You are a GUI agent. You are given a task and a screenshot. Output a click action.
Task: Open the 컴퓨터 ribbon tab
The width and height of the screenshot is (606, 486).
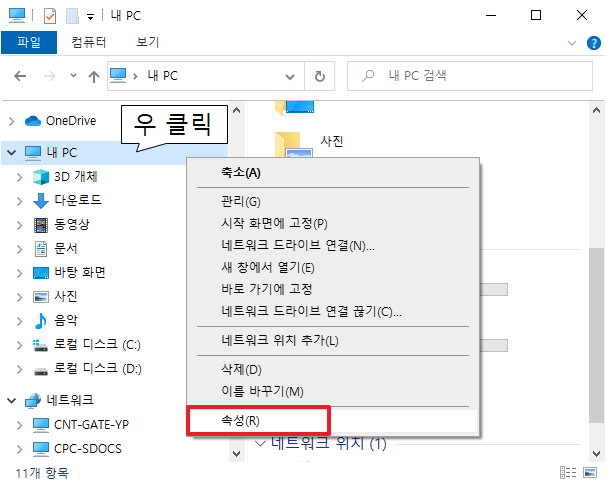91,43
